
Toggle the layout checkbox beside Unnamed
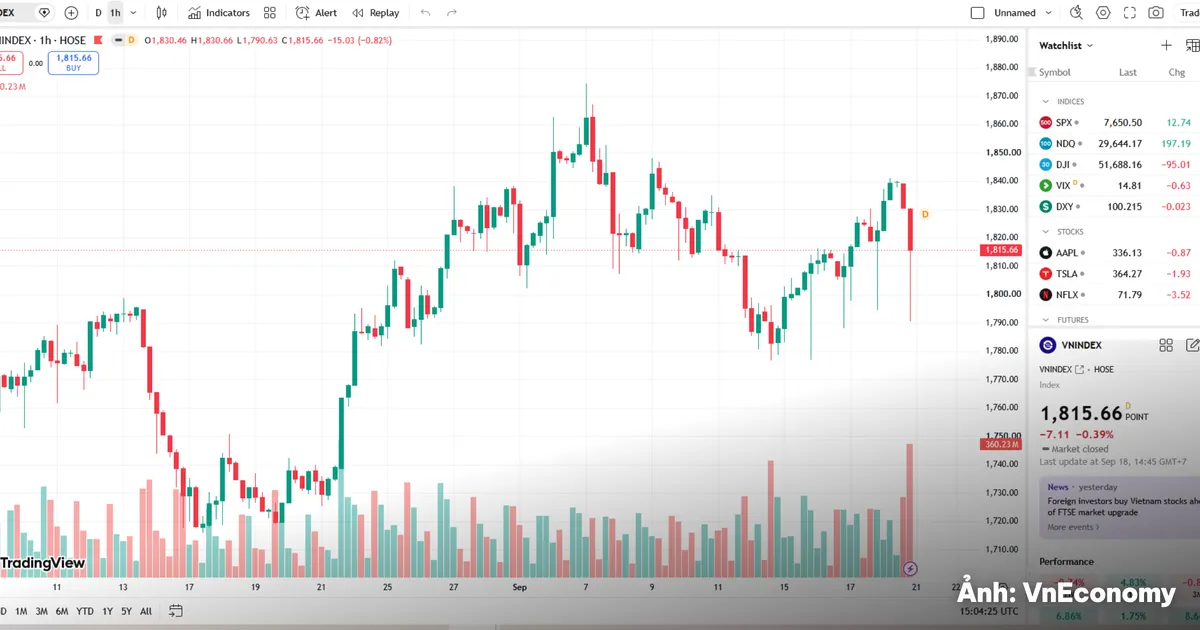pyautogui.click(x=978, y=13)
